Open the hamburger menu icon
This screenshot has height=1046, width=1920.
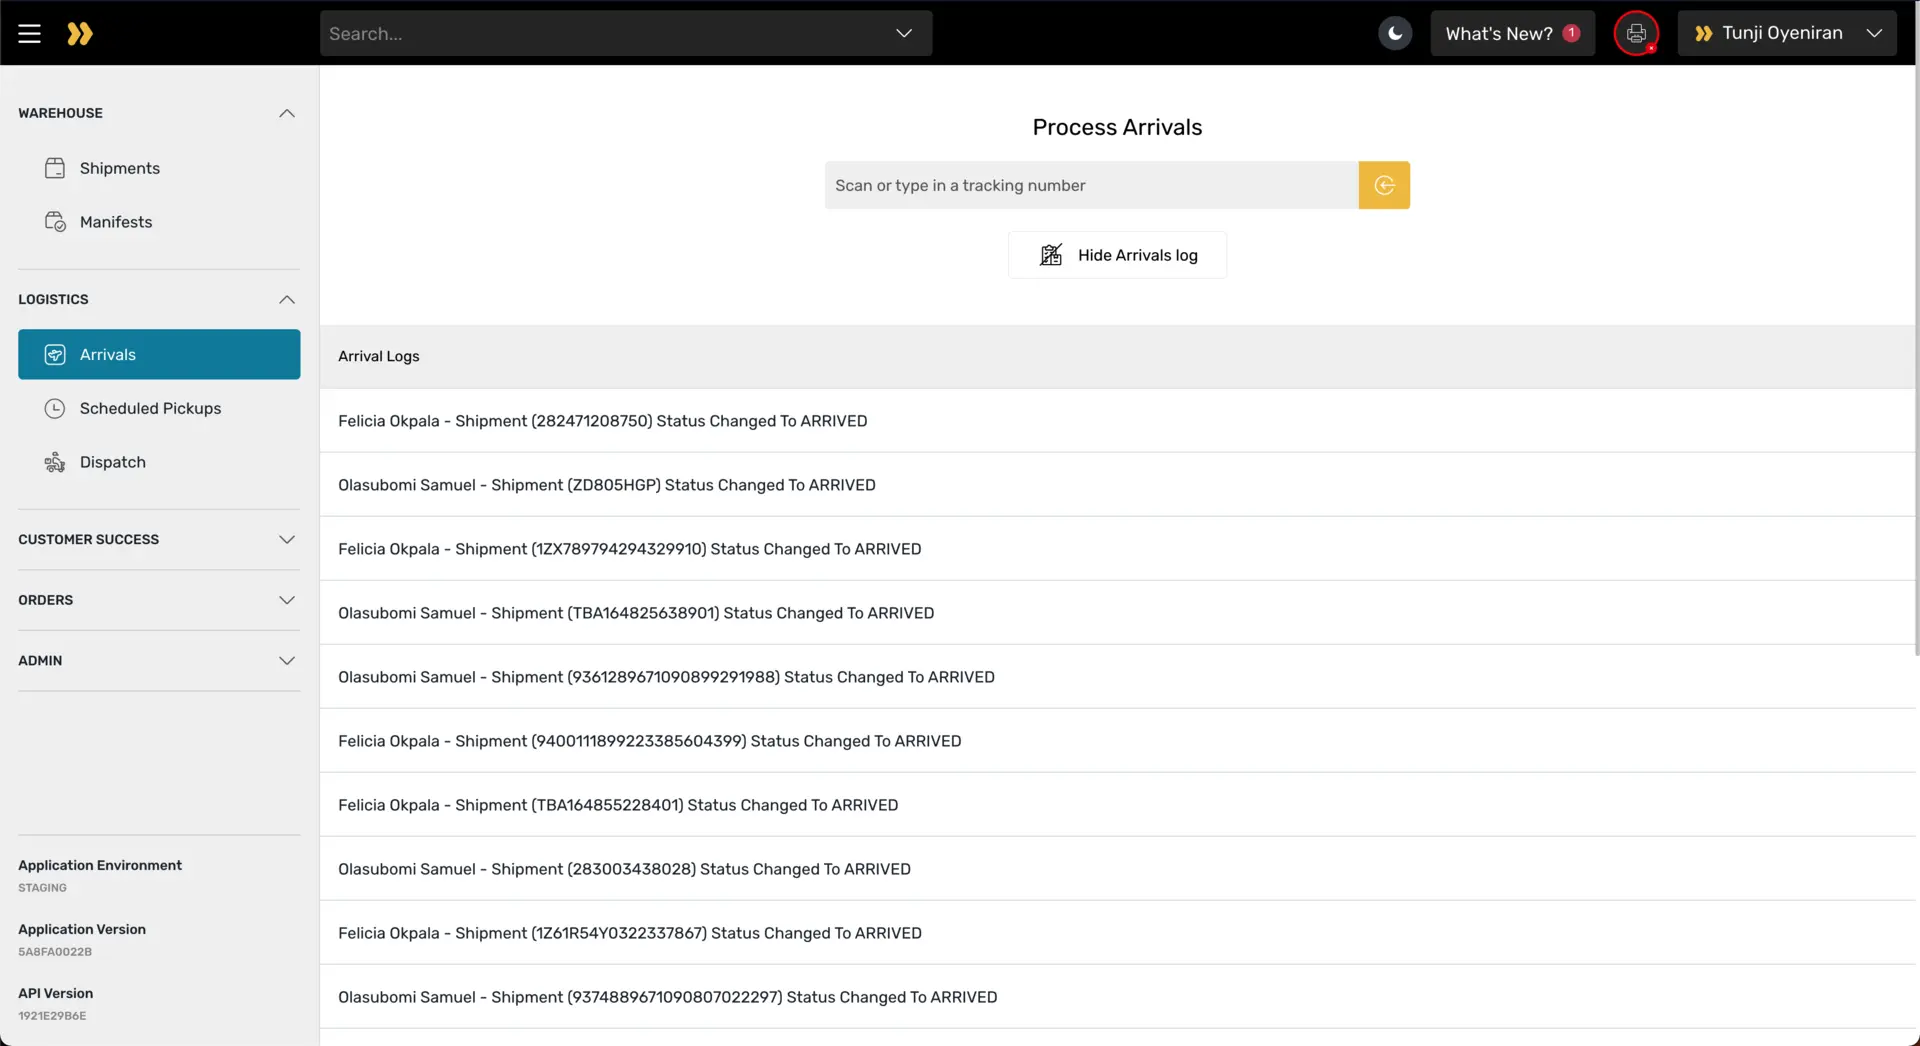(x=29, y=33)
